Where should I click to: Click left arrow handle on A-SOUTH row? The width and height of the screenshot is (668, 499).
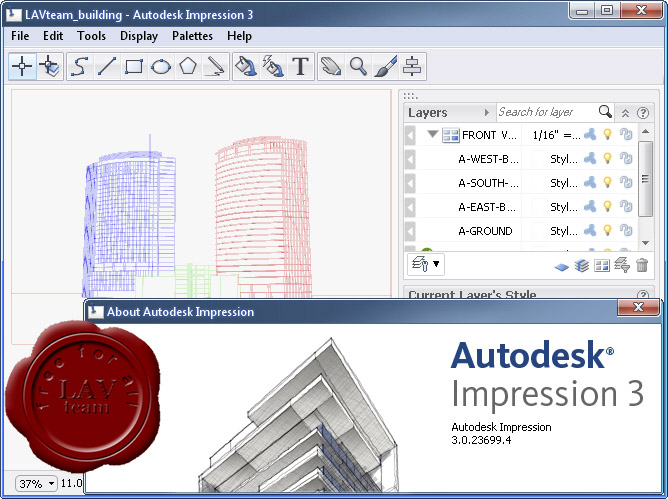[410, 183]
